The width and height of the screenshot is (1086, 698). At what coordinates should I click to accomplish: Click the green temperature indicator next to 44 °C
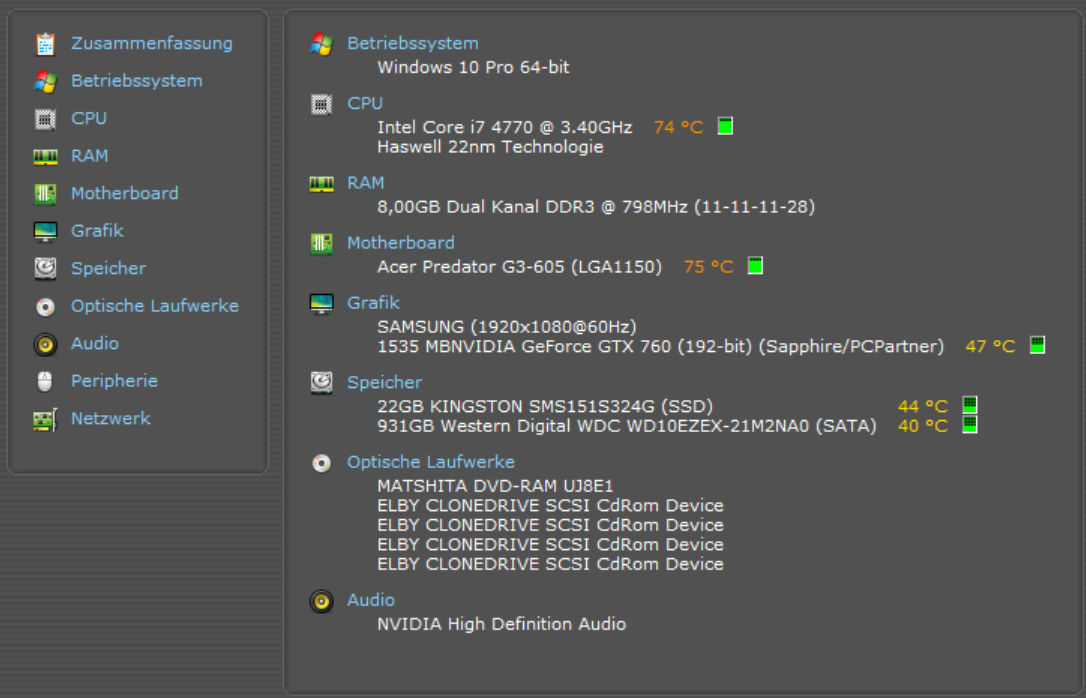pyautogui.click(x=970, y=404)
